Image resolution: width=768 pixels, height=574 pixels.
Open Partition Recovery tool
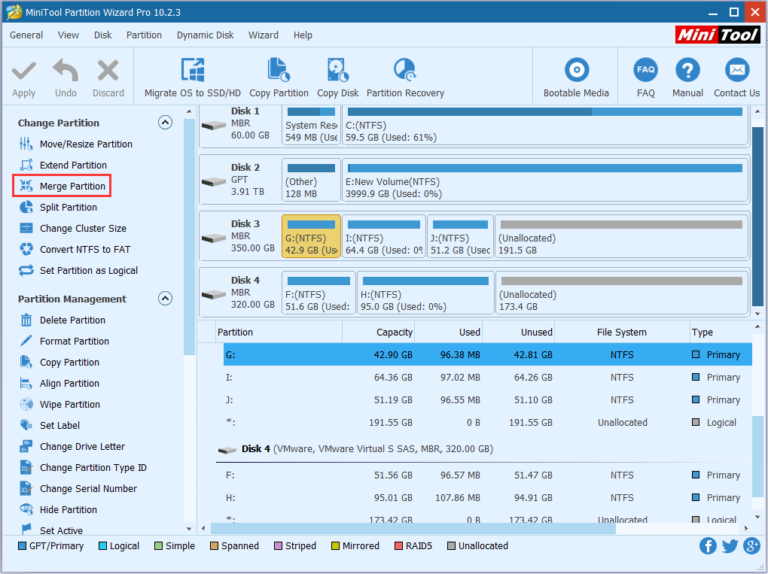tap(405, 70)
